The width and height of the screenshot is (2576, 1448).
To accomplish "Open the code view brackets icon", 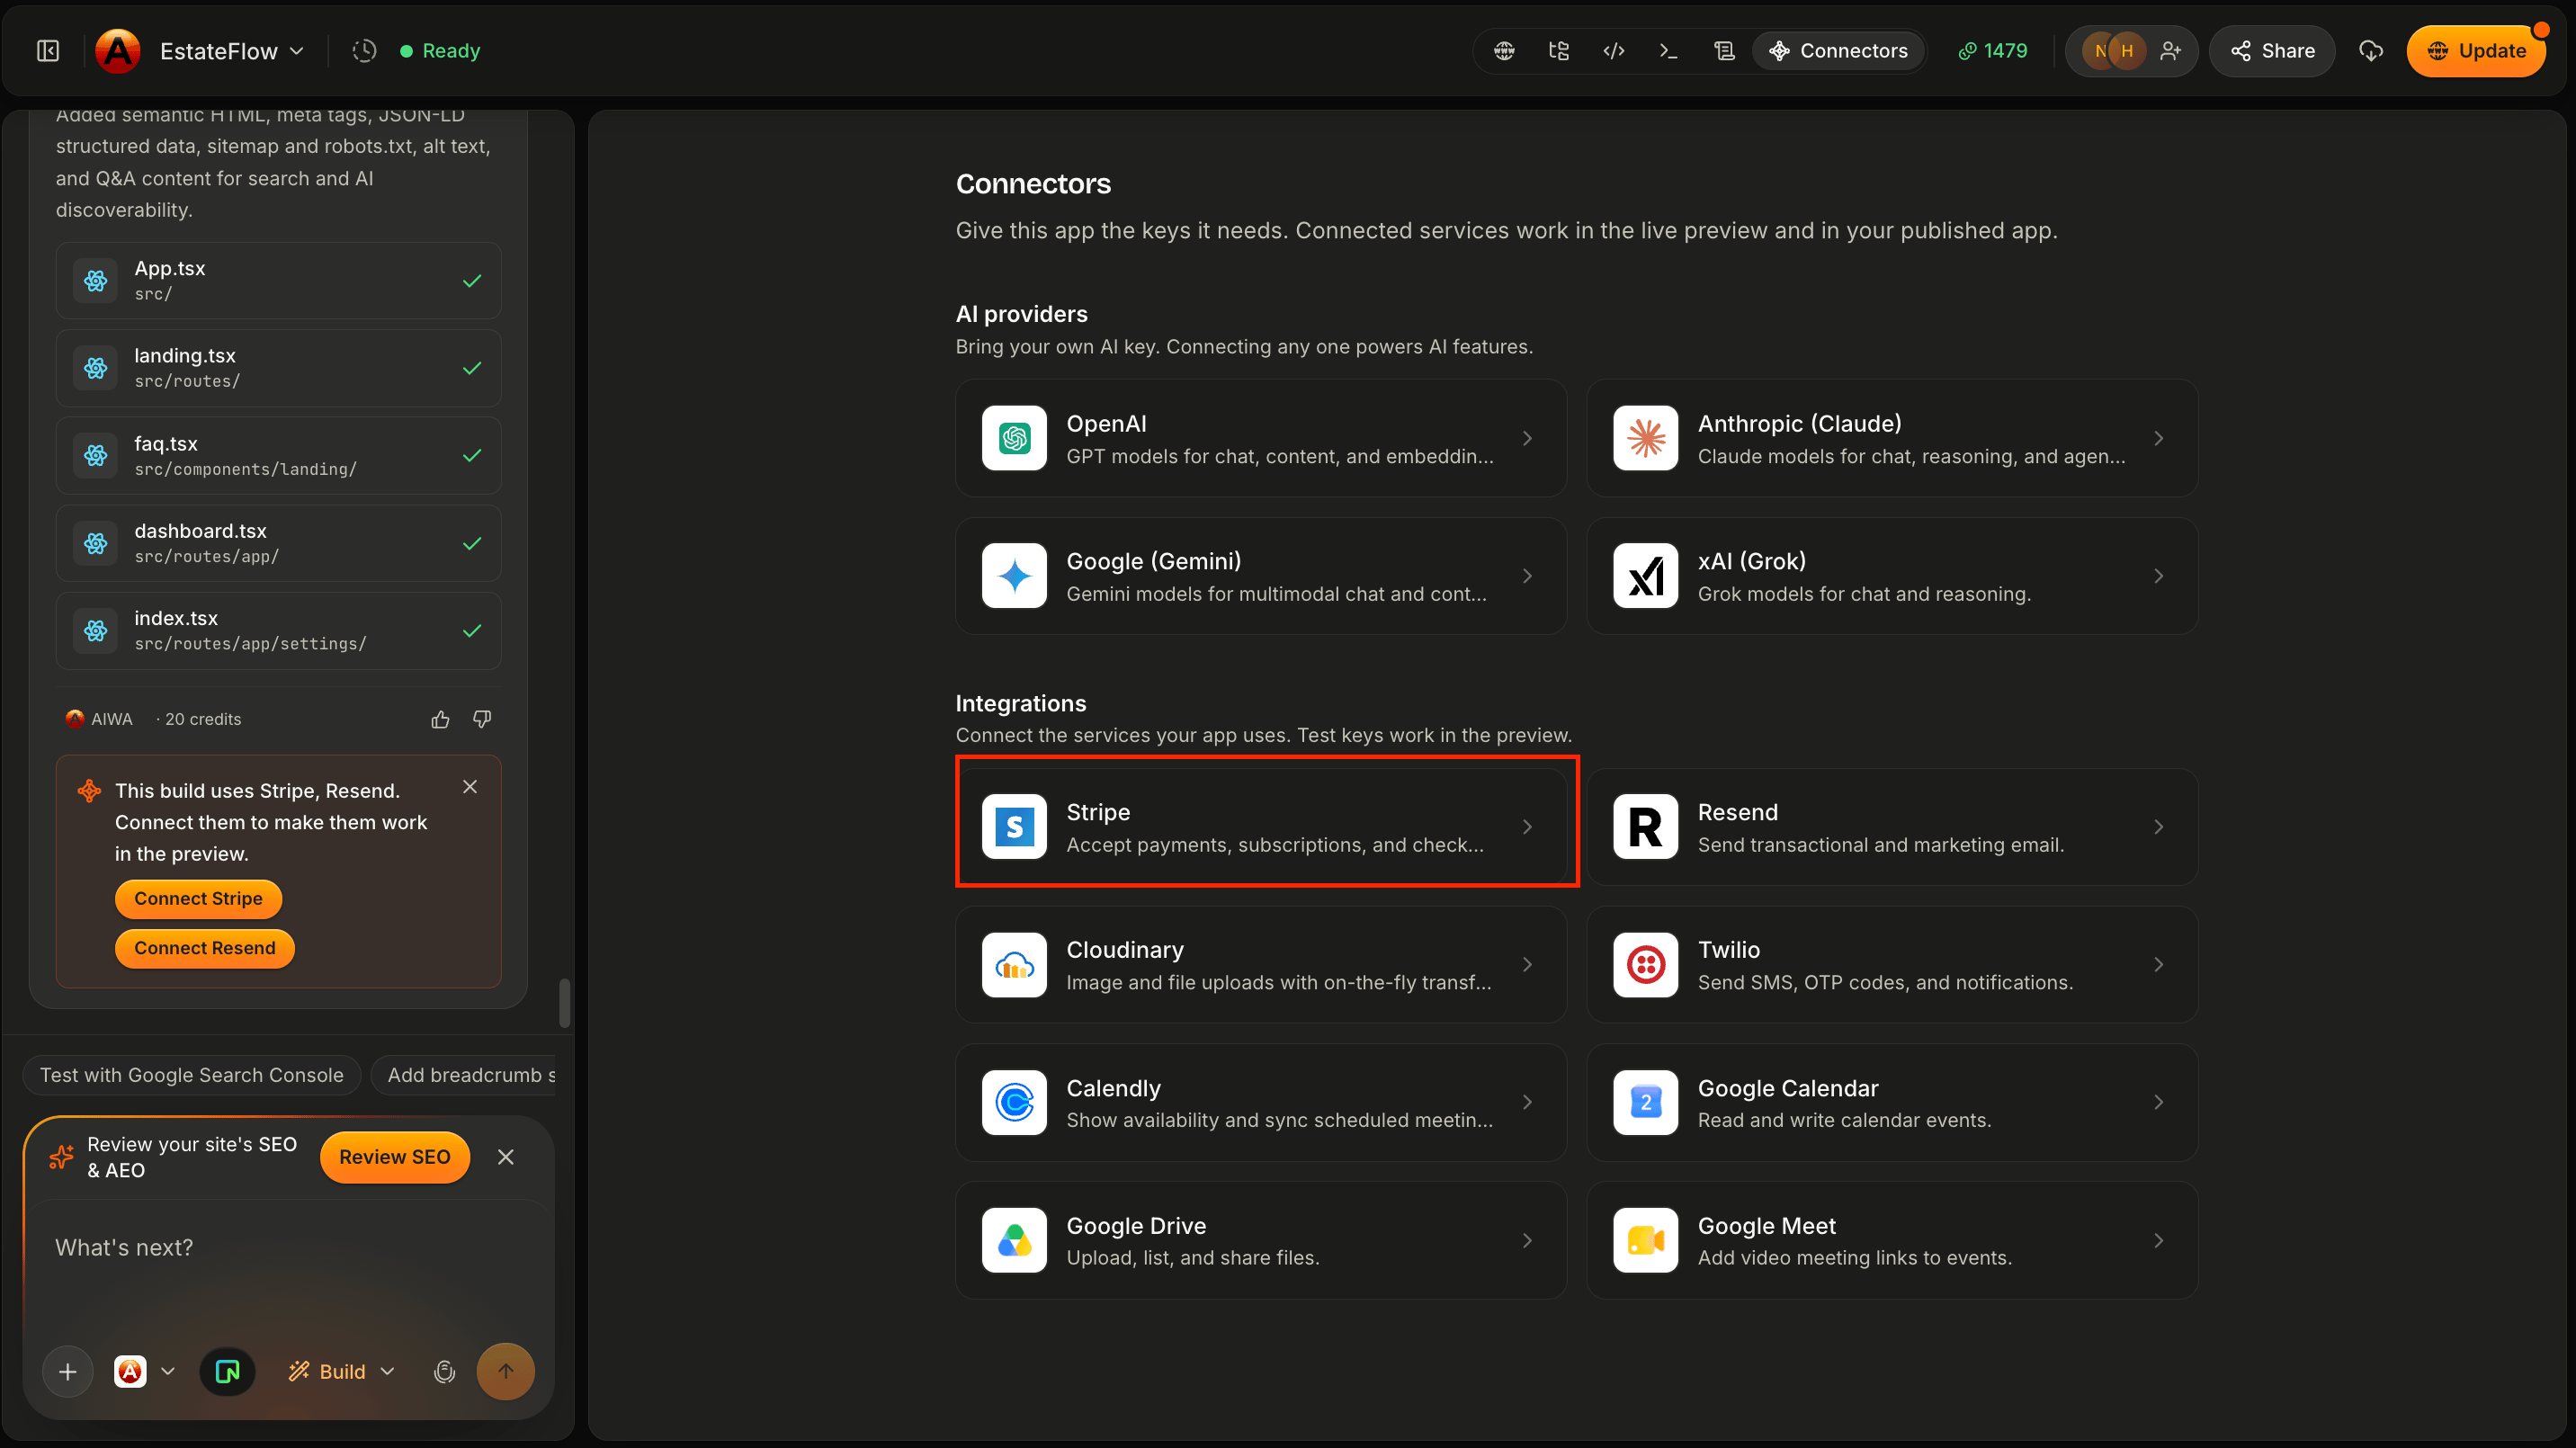I will coord(1613,51).
